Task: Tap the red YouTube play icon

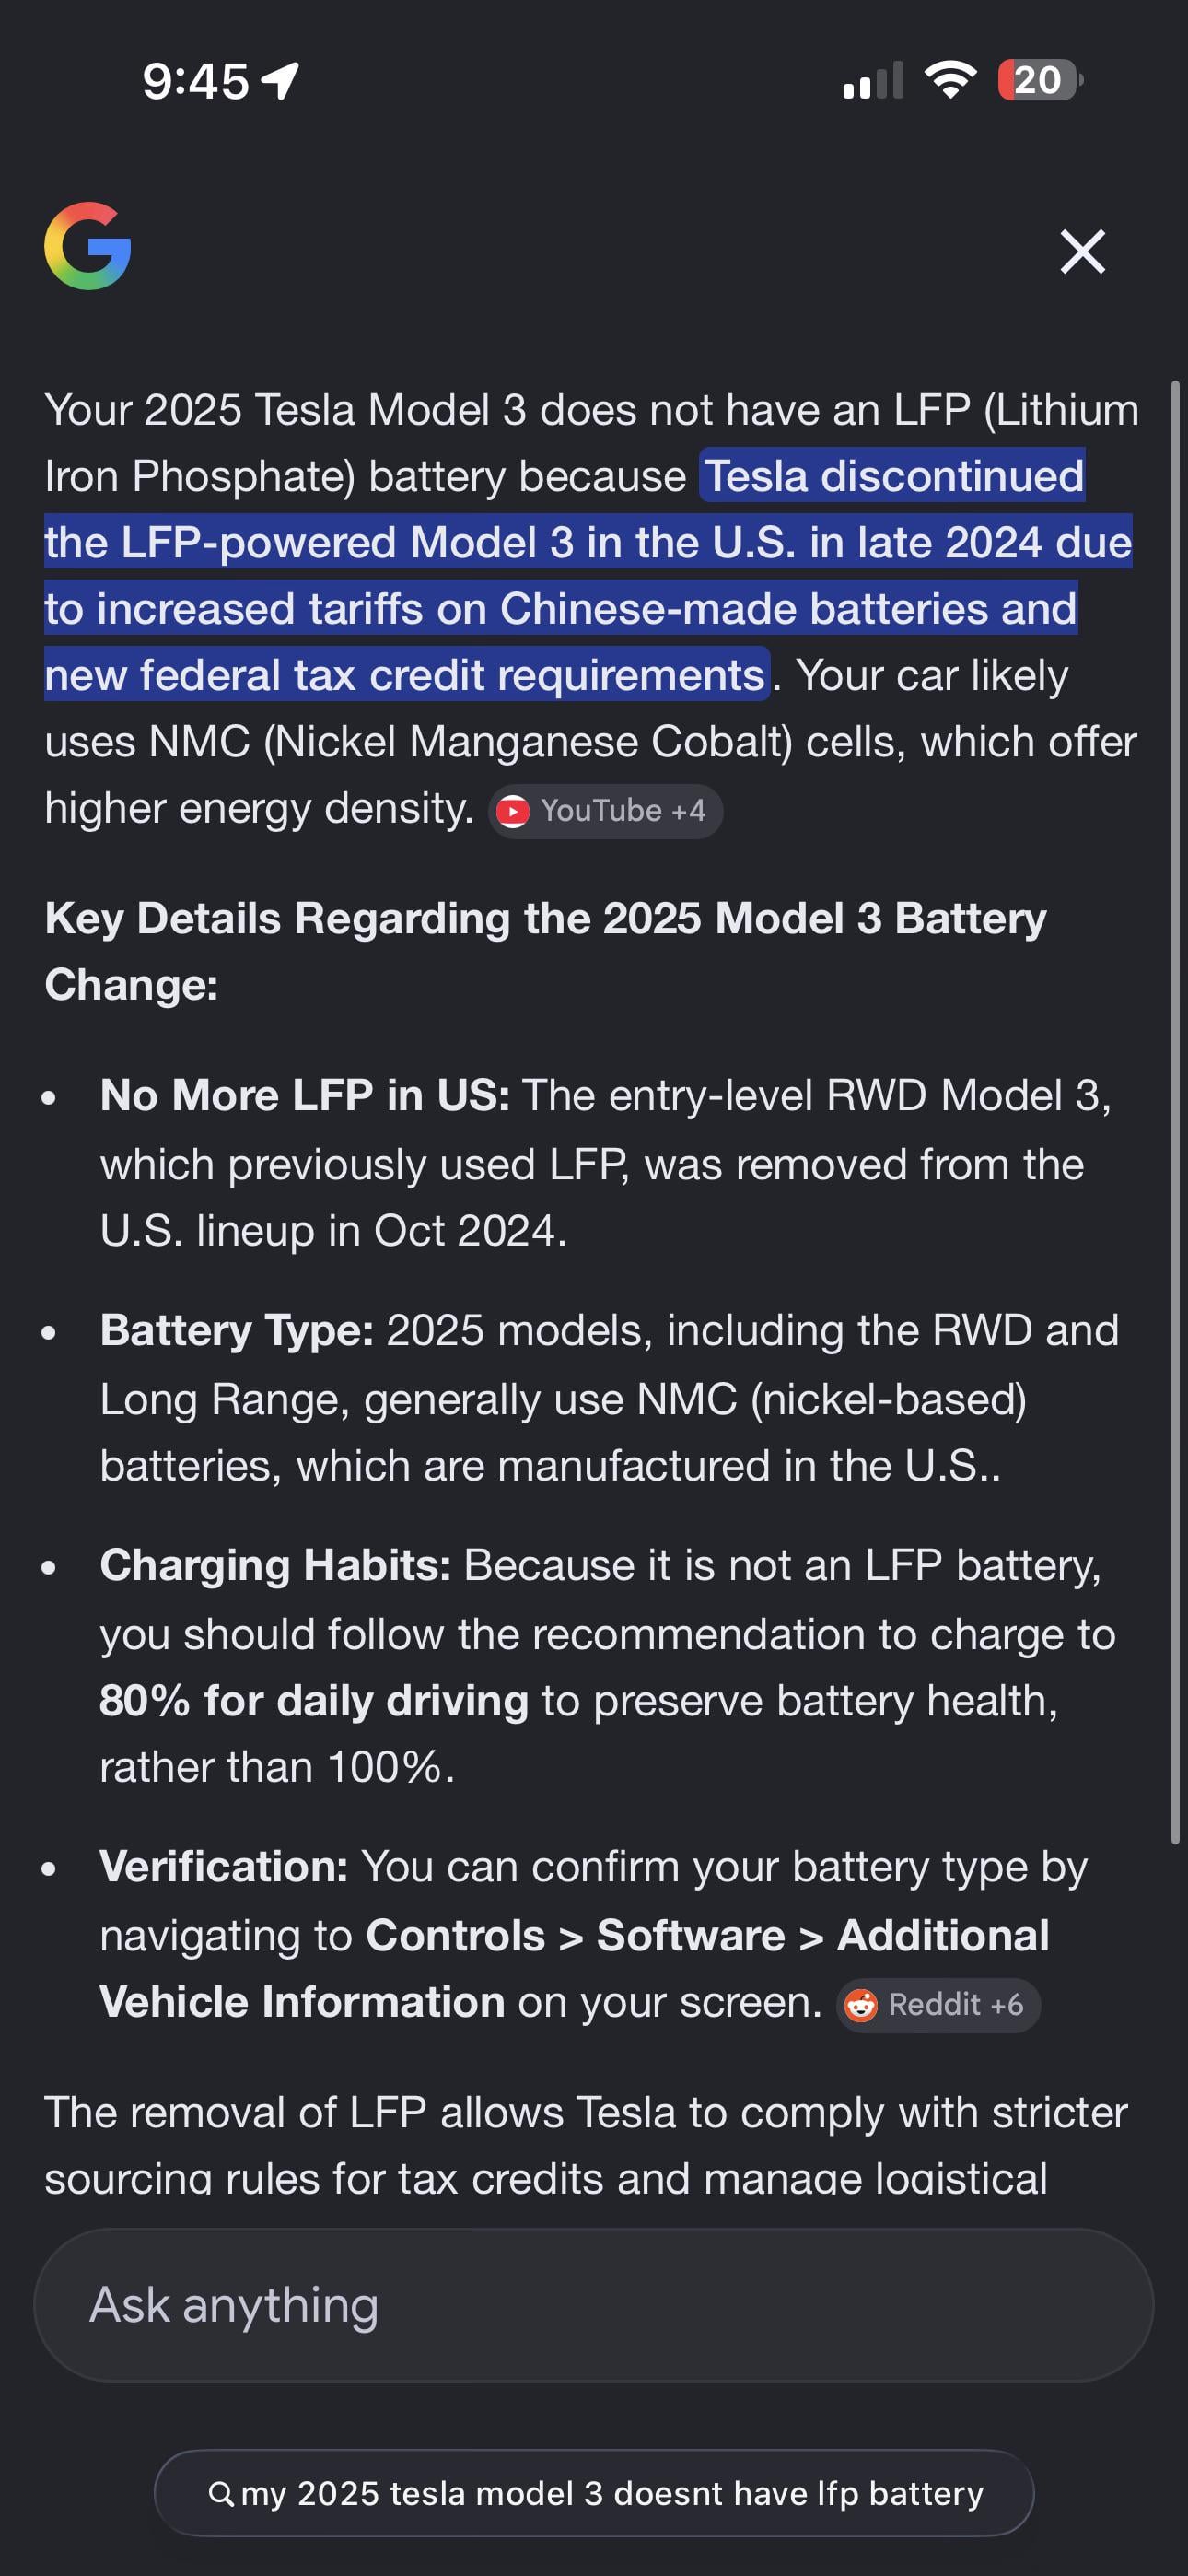Action: [513, 811]
